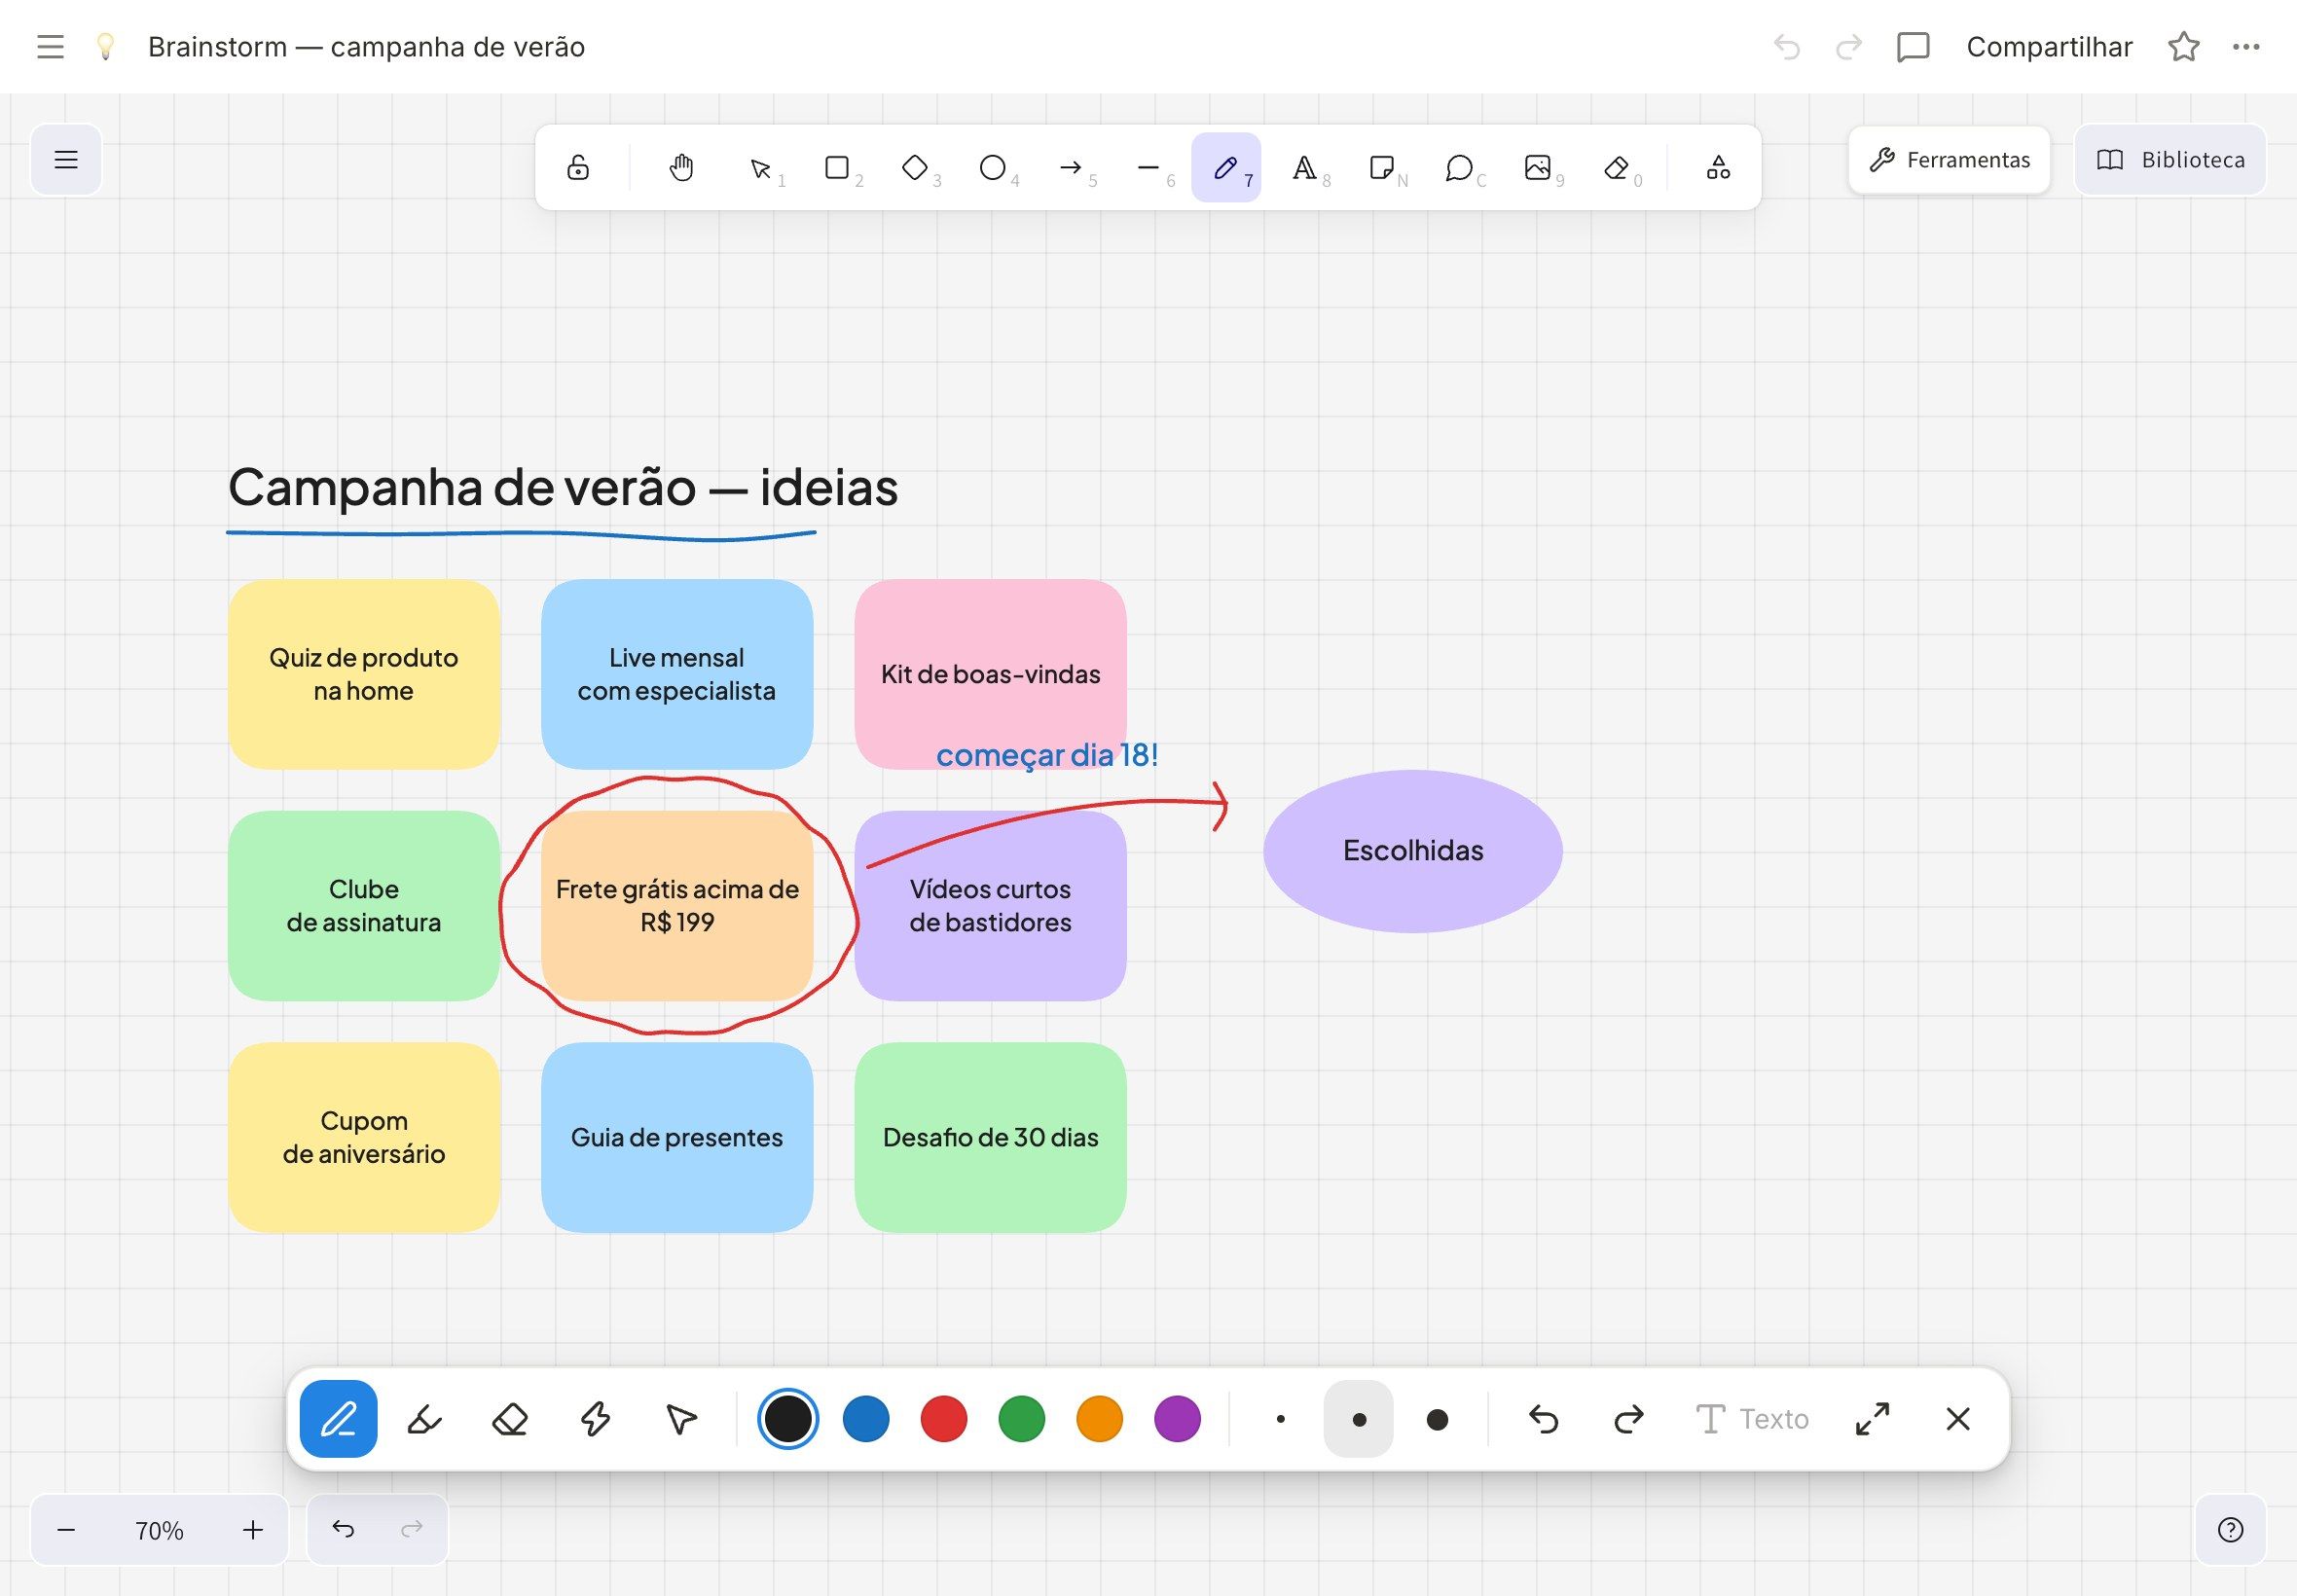Open the three-dots more options menu
Screen dimensions: 2297x1596
[2246, 47]
